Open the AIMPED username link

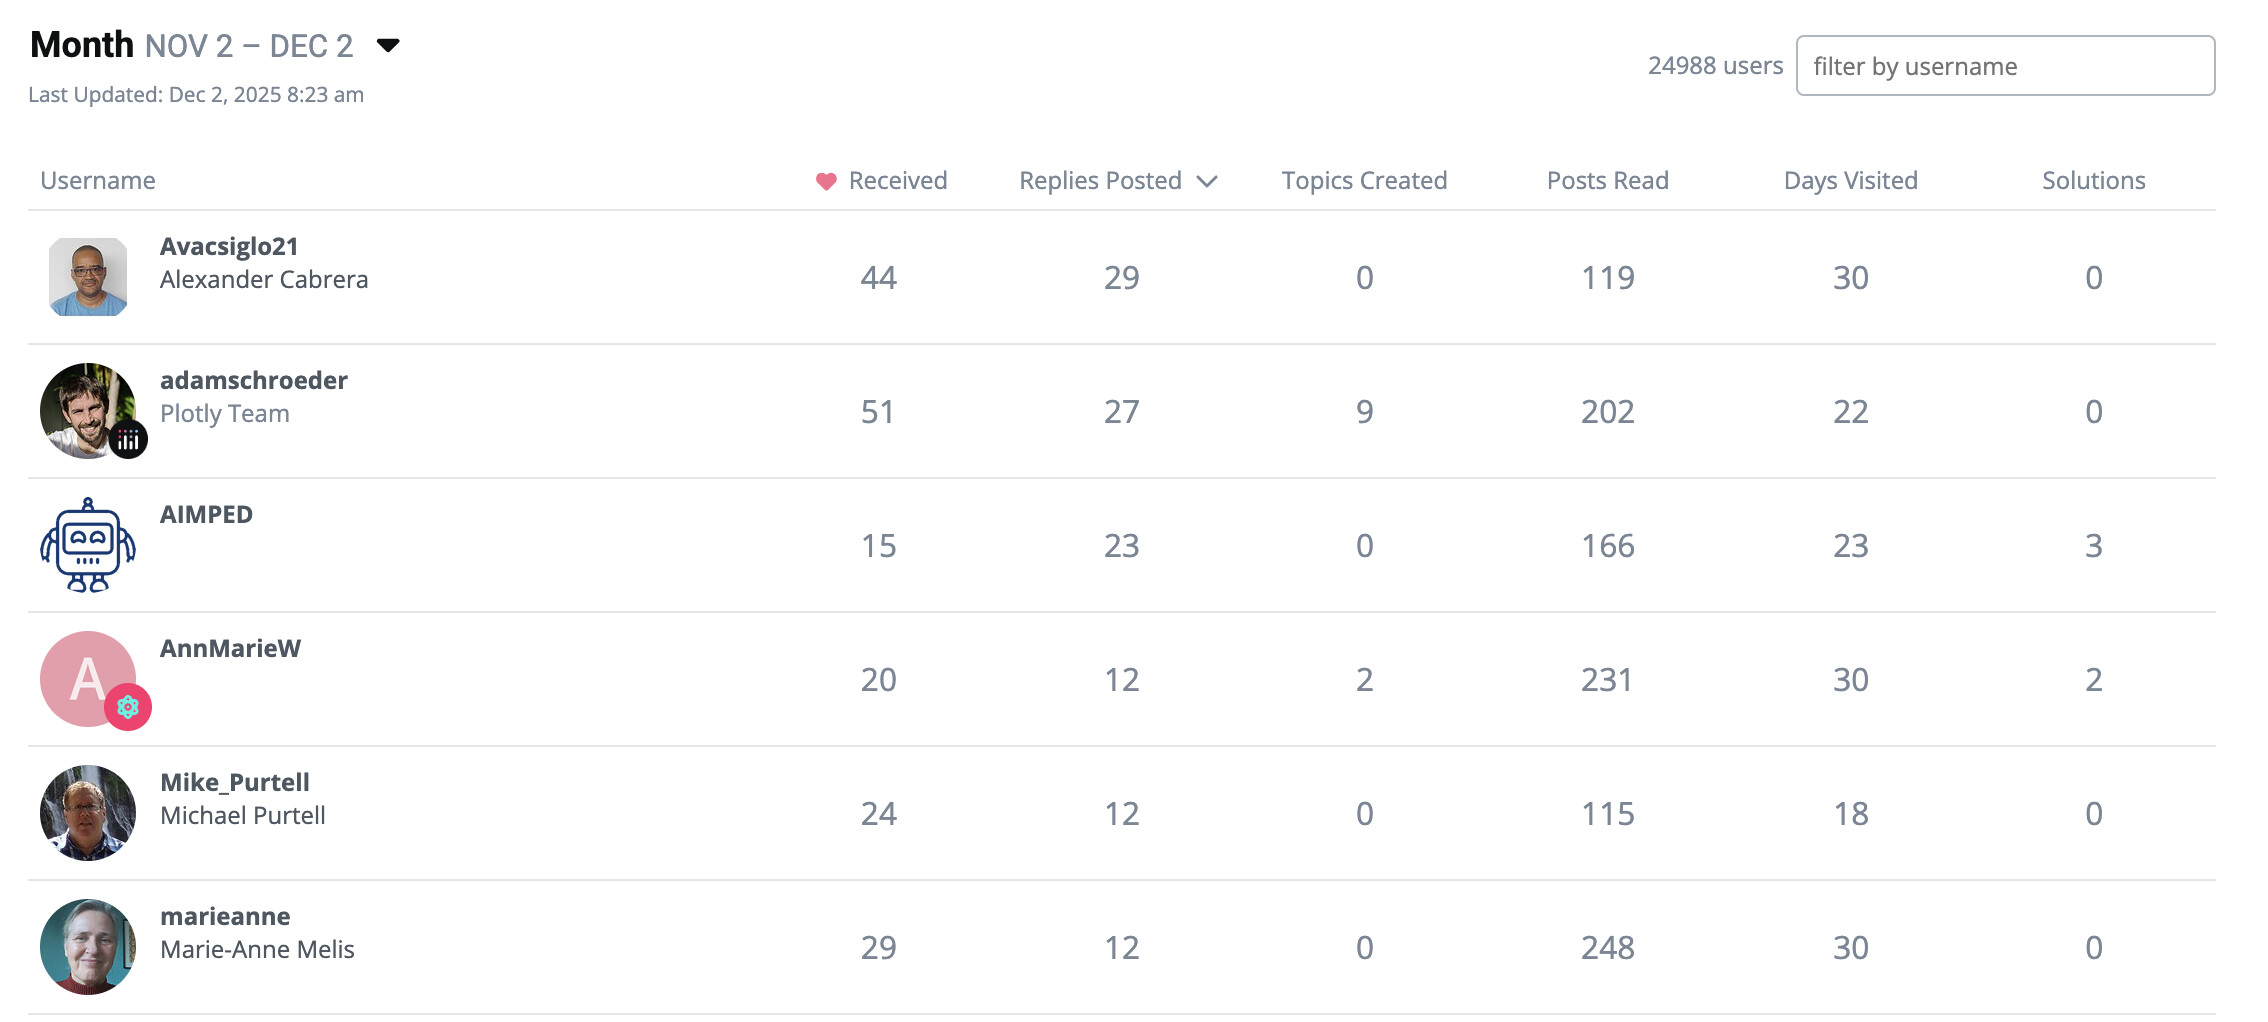(x=206, y=514)
